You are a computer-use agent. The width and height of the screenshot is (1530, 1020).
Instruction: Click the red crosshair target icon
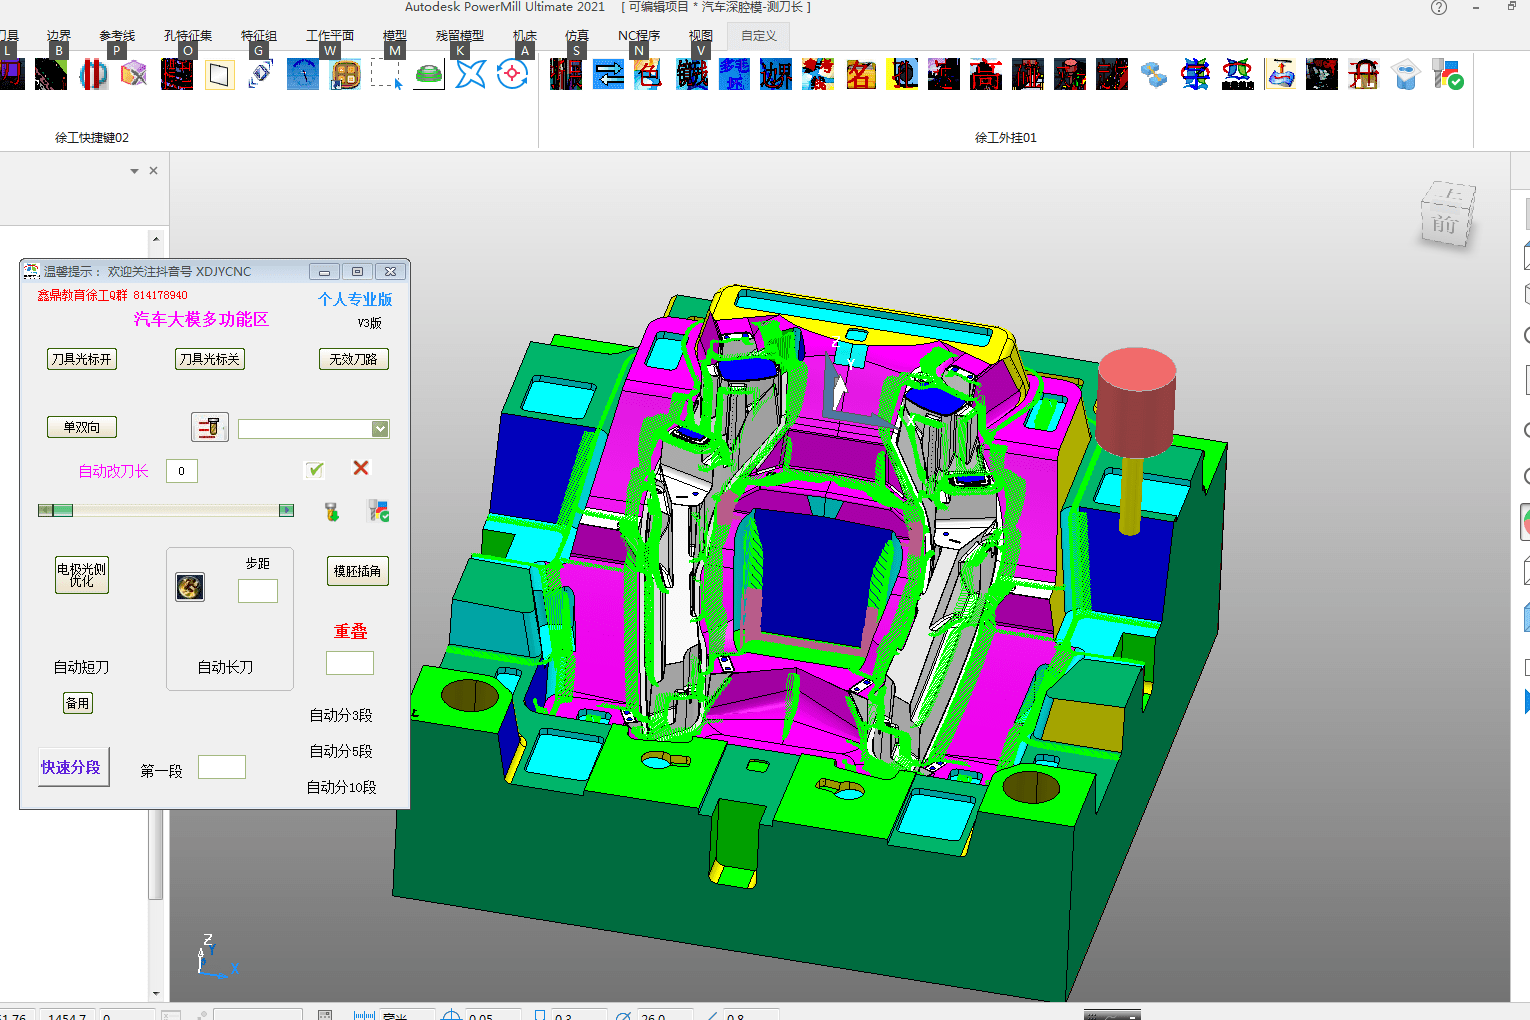(x=512, y=74)
